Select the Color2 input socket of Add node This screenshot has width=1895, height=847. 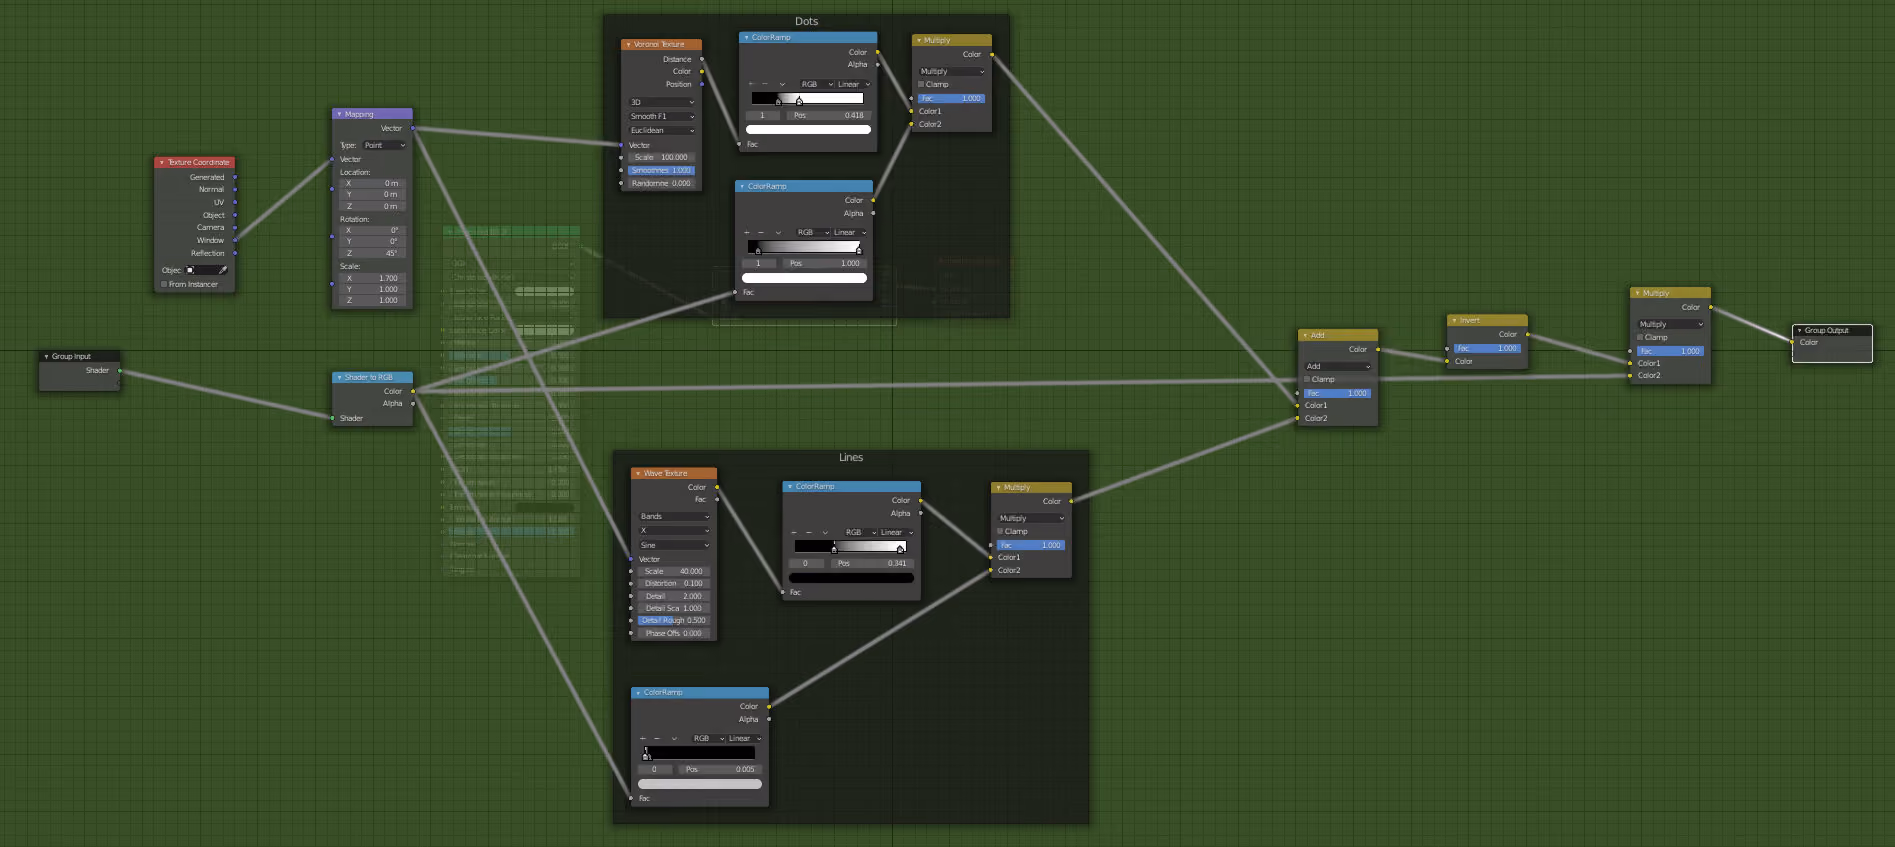(x=1298, y=418)
